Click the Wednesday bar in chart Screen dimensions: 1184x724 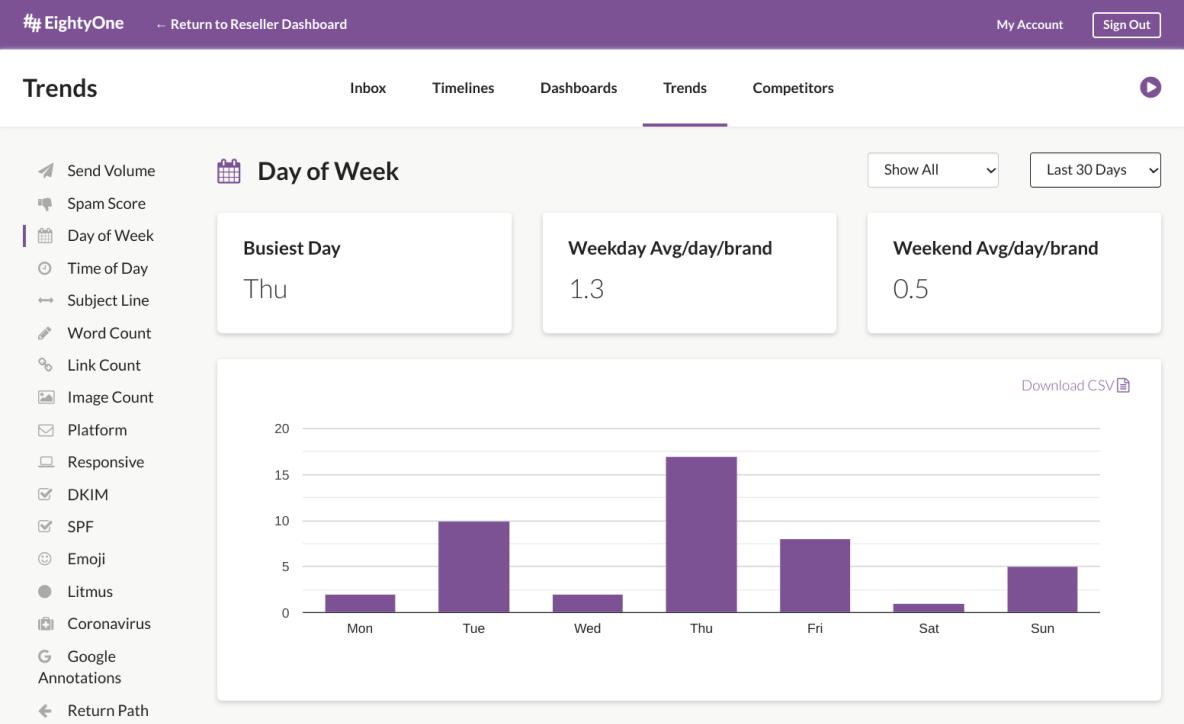tap(587, 603)
